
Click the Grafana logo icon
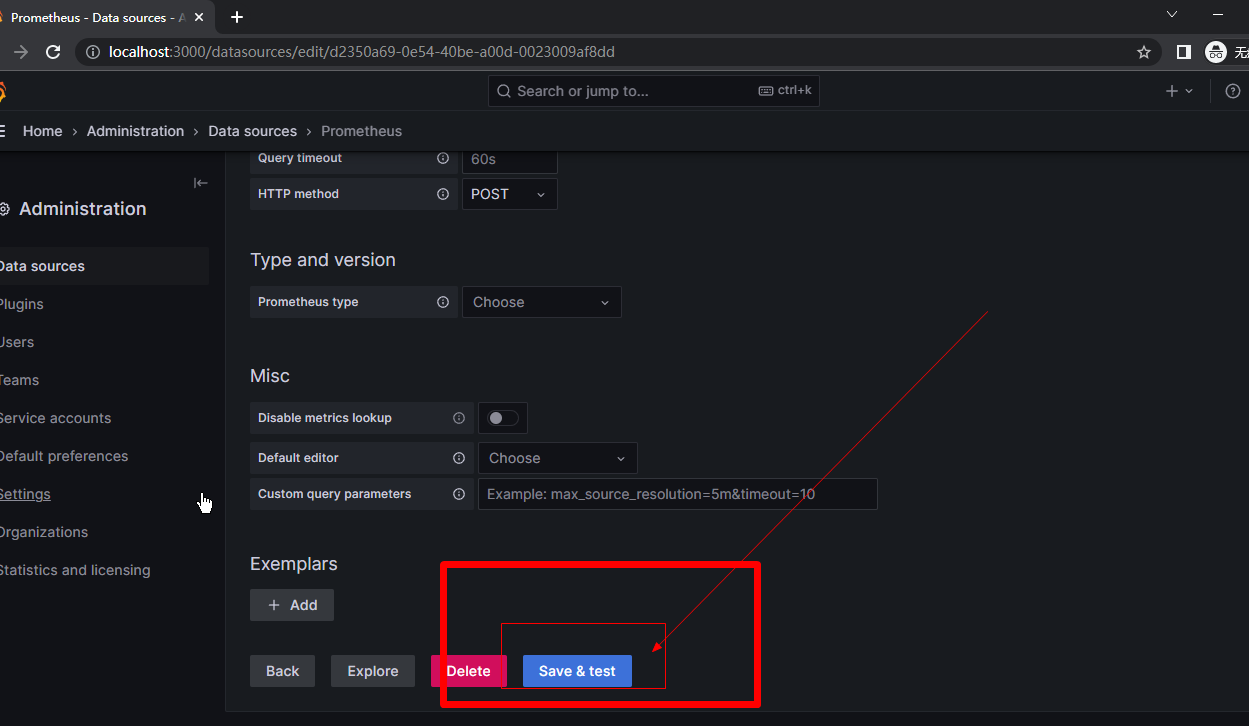tap(2, 91)
